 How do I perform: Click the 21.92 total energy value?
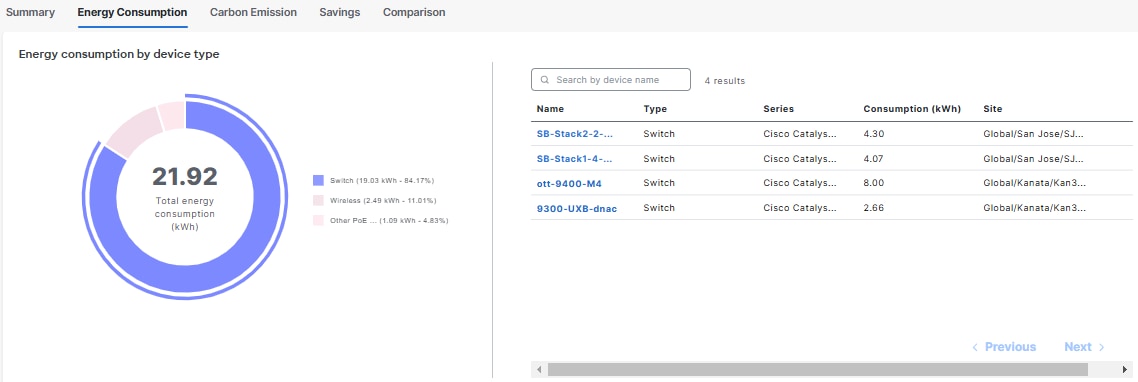[184, 176]
